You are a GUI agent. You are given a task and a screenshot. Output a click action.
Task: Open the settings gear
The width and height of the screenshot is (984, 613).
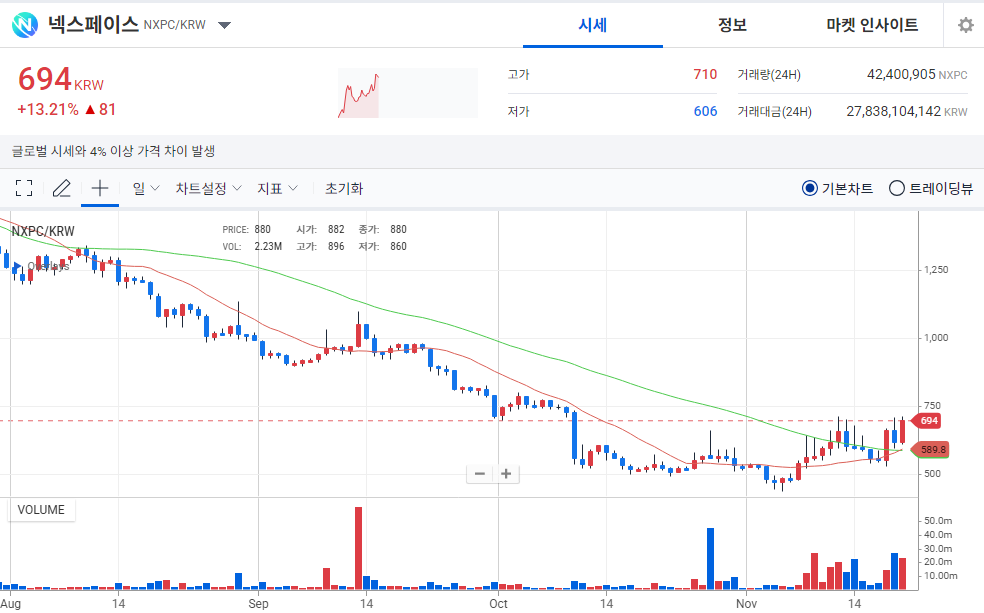pos(964,24)
